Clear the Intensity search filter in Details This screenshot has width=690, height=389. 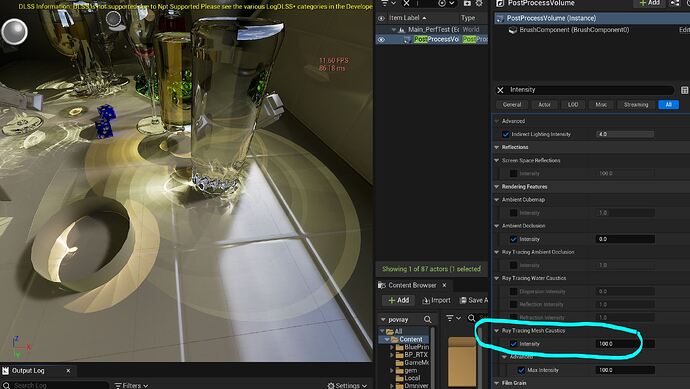(500, 90)
